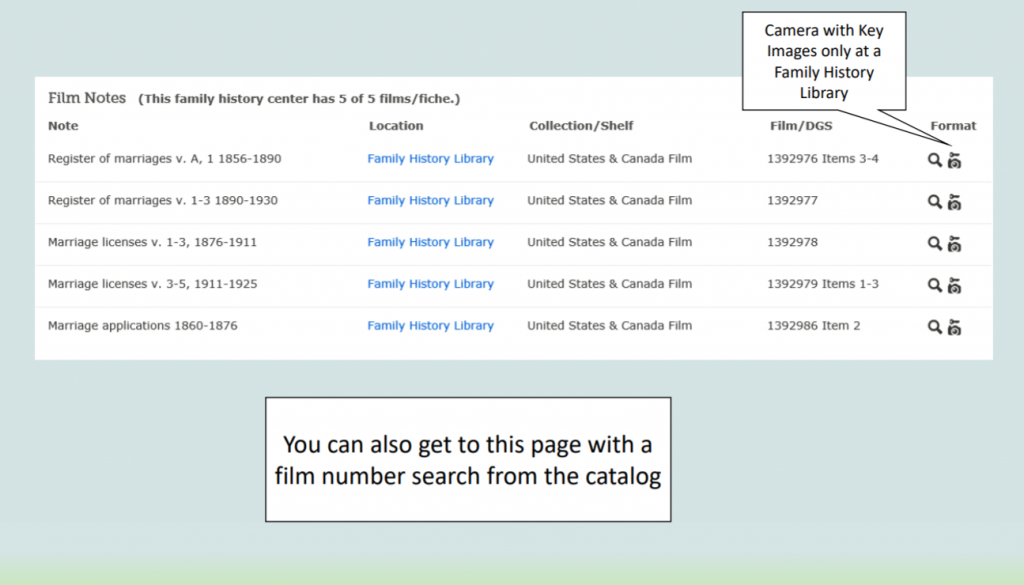The image size is (1024, 585).
Task: Open camera images for film 1392976
Action: (954, 160)
